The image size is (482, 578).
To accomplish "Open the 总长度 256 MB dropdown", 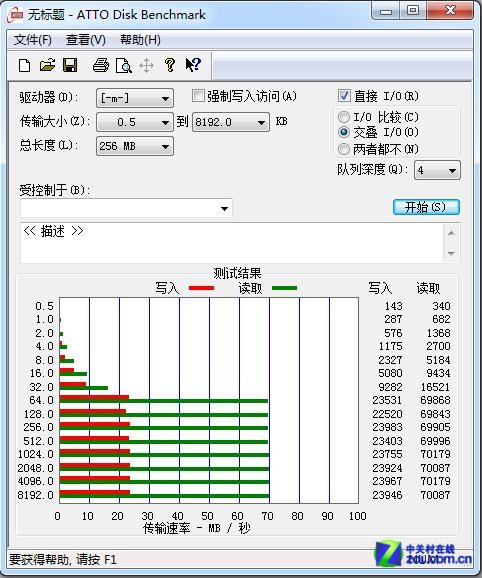I will (135, 146).
